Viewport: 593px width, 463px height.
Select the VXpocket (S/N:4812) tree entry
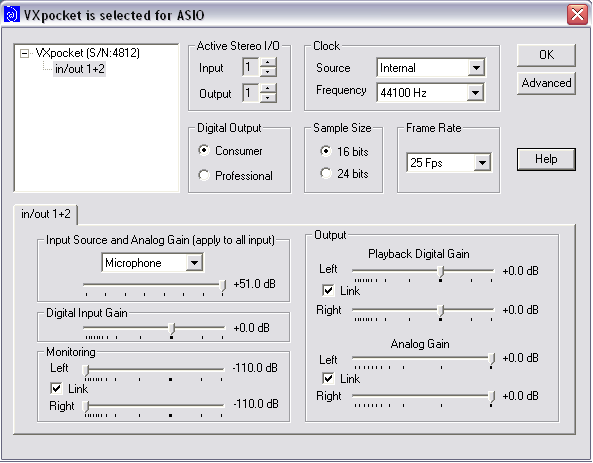(88, 53)
